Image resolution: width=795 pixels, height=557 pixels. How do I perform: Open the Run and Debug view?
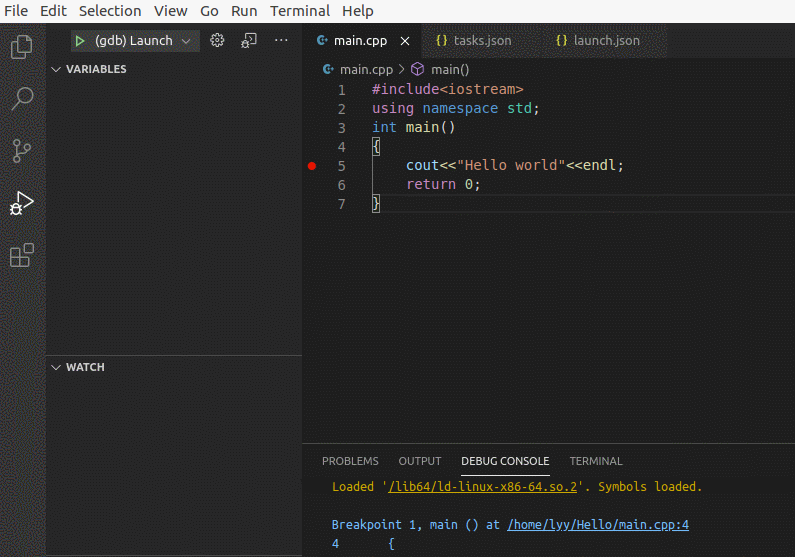pos(22,203)
